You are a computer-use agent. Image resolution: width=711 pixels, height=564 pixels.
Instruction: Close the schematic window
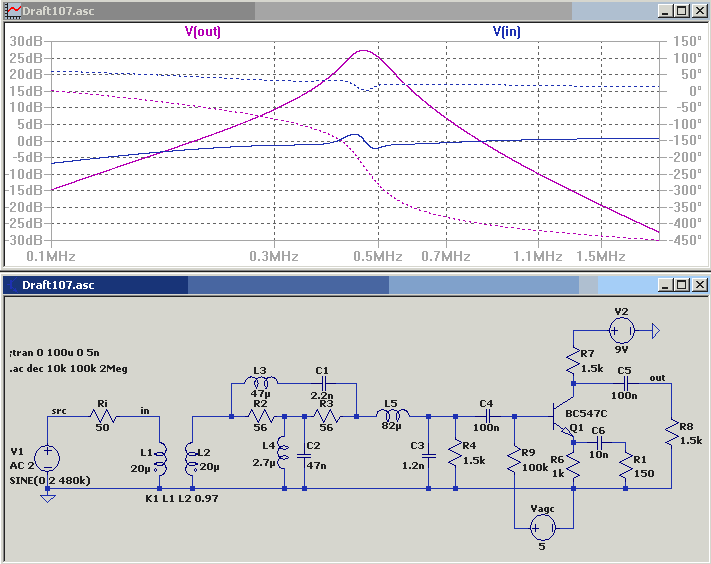(x=700, y=285)
